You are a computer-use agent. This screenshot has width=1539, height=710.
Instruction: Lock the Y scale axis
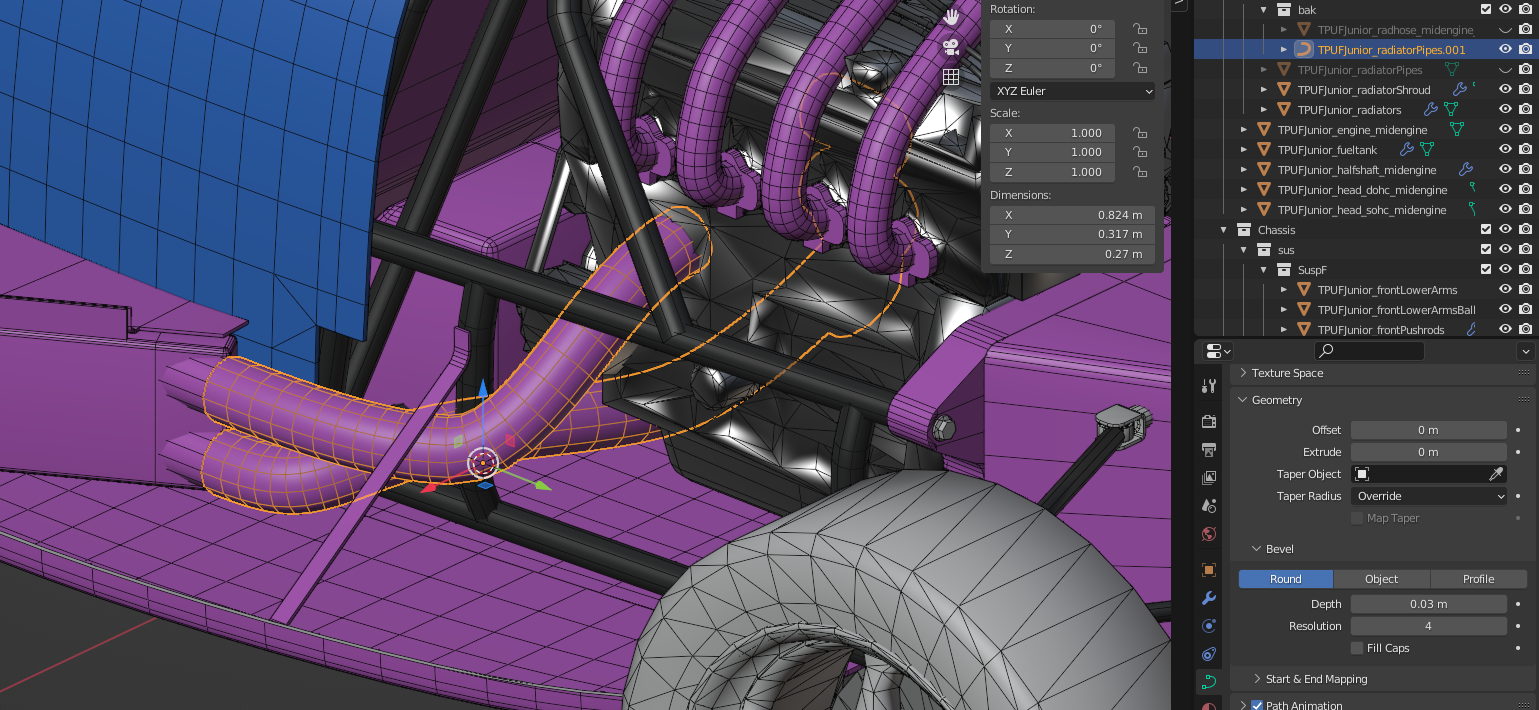pos(1139,152)
